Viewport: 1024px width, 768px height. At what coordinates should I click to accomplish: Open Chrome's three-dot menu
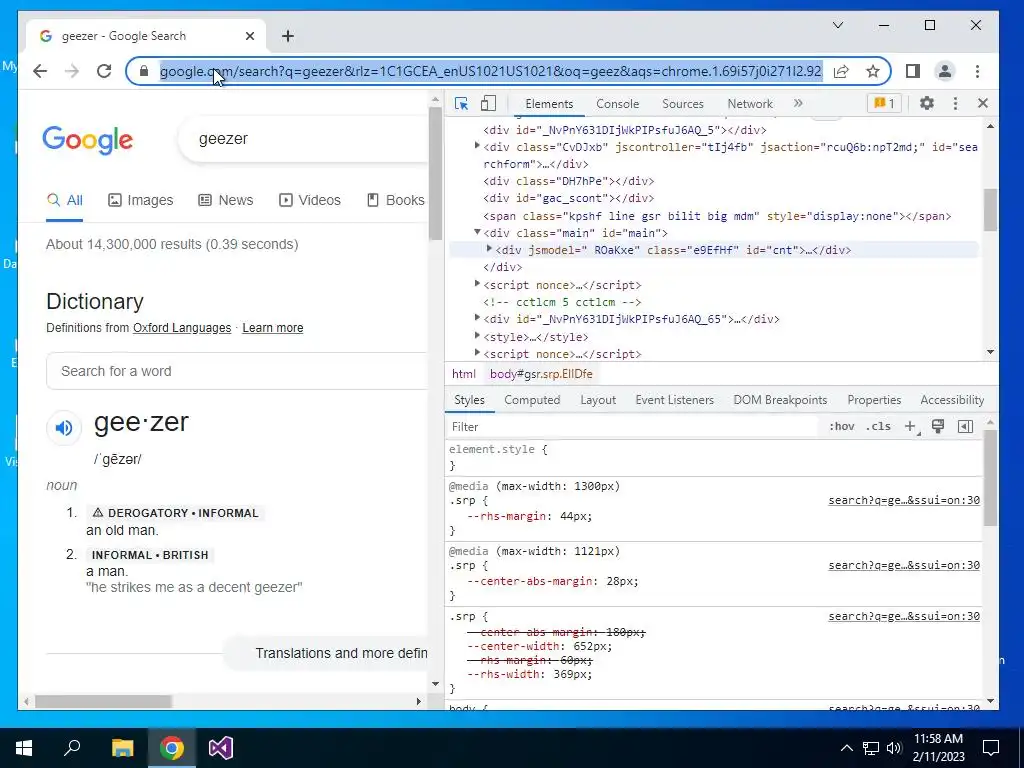click(x=977, y=71)
